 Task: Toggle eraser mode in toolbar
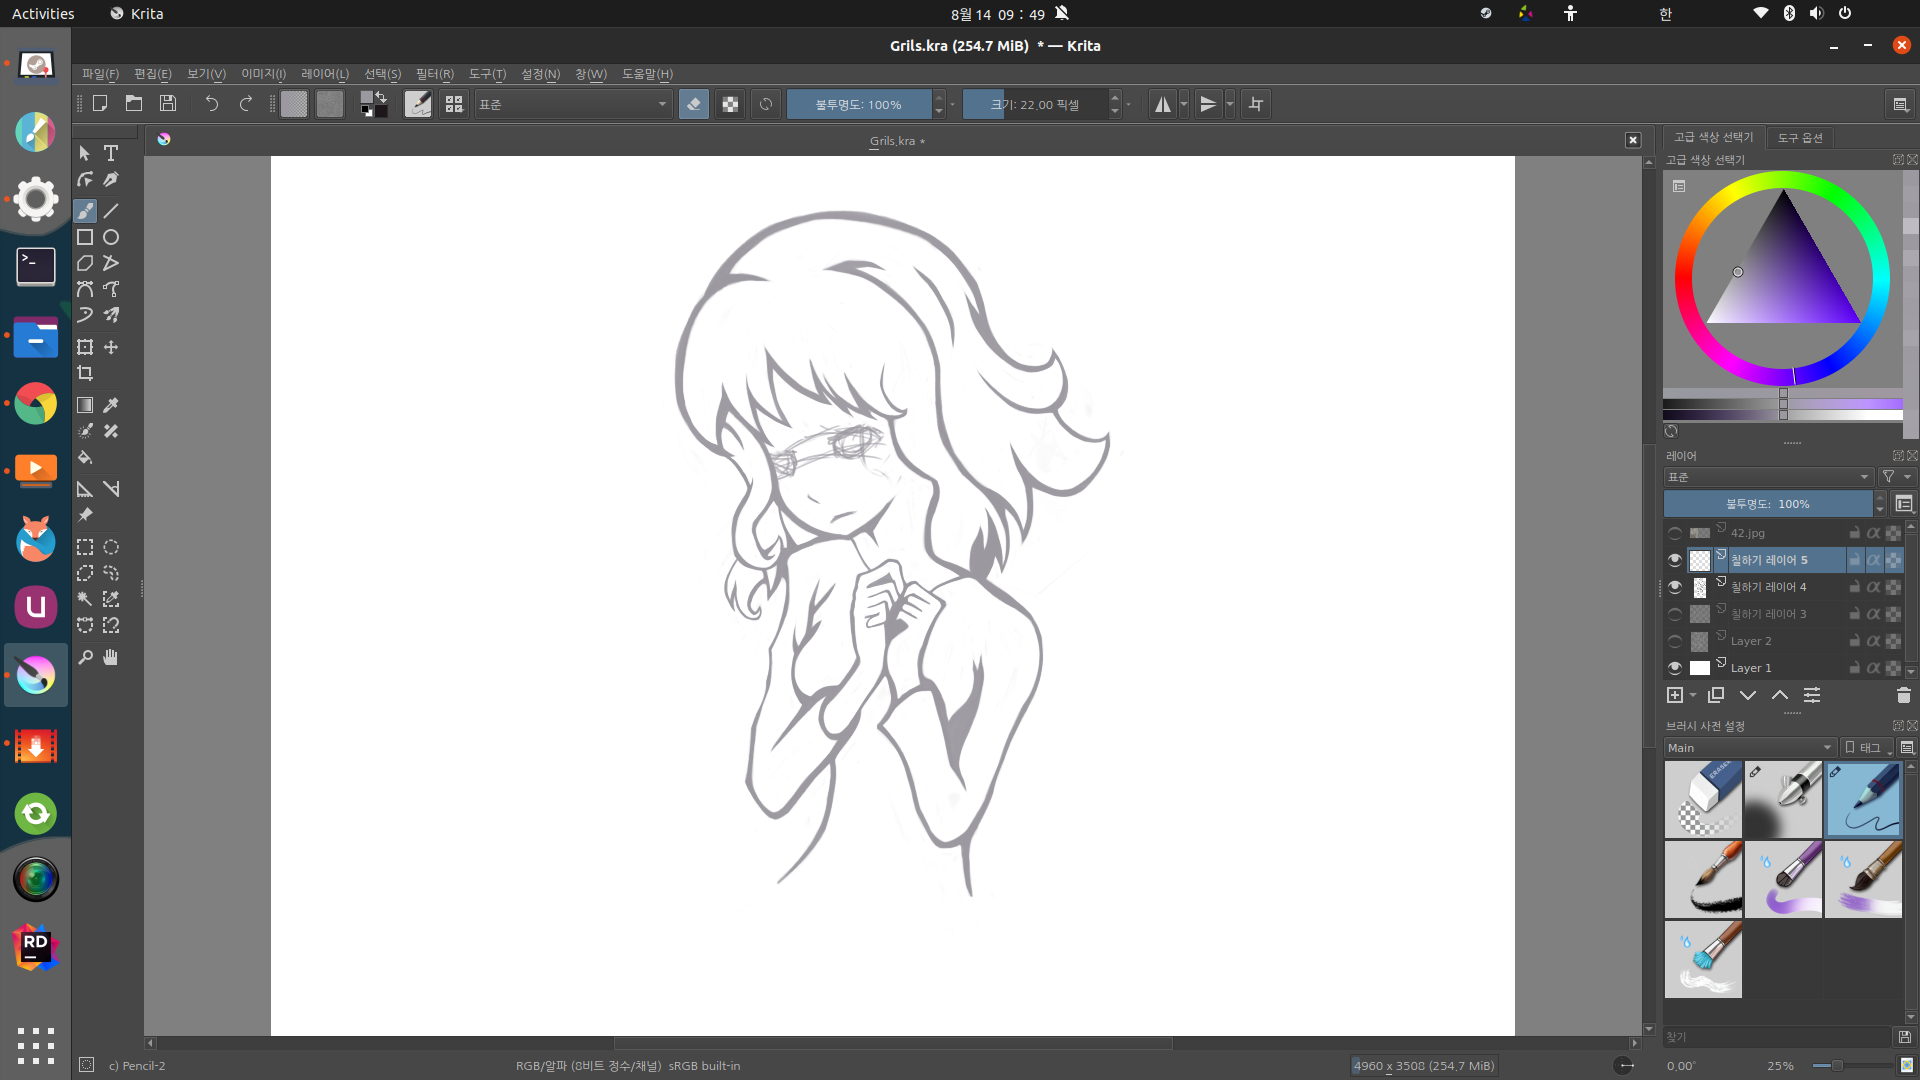click(693, 104)
